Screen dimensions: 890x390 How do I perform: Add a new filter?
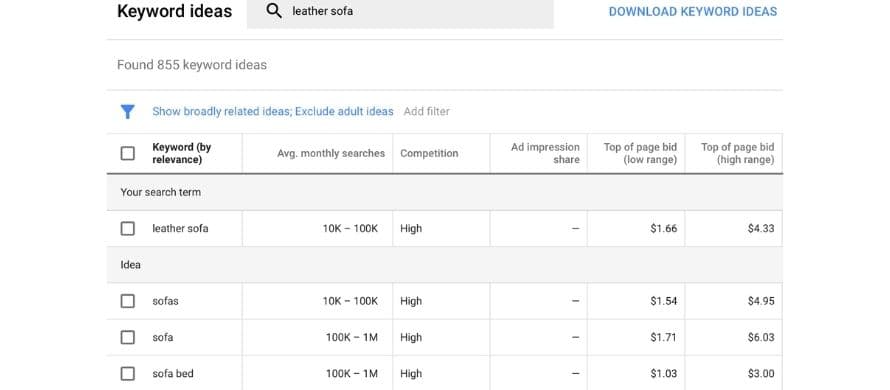[x=426, y=112]
